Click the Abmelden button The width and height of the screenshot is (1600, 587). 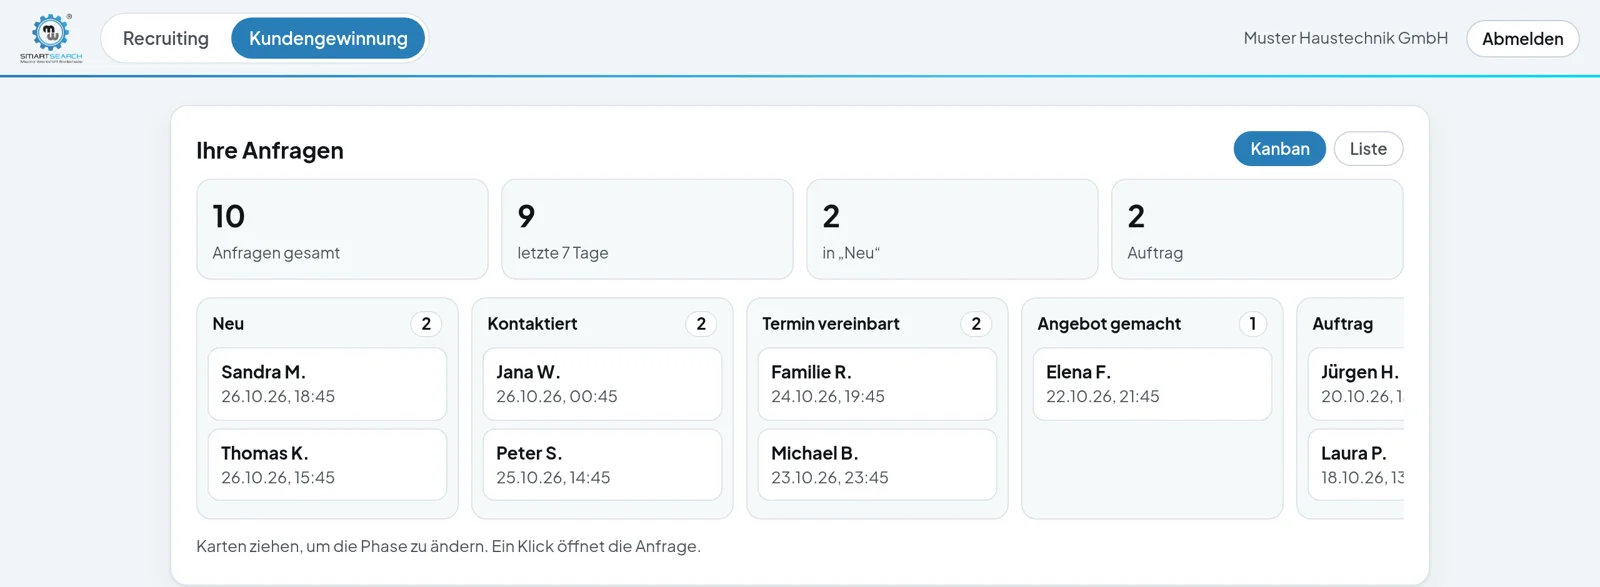pyautogui.click(x=1522, y=38)
